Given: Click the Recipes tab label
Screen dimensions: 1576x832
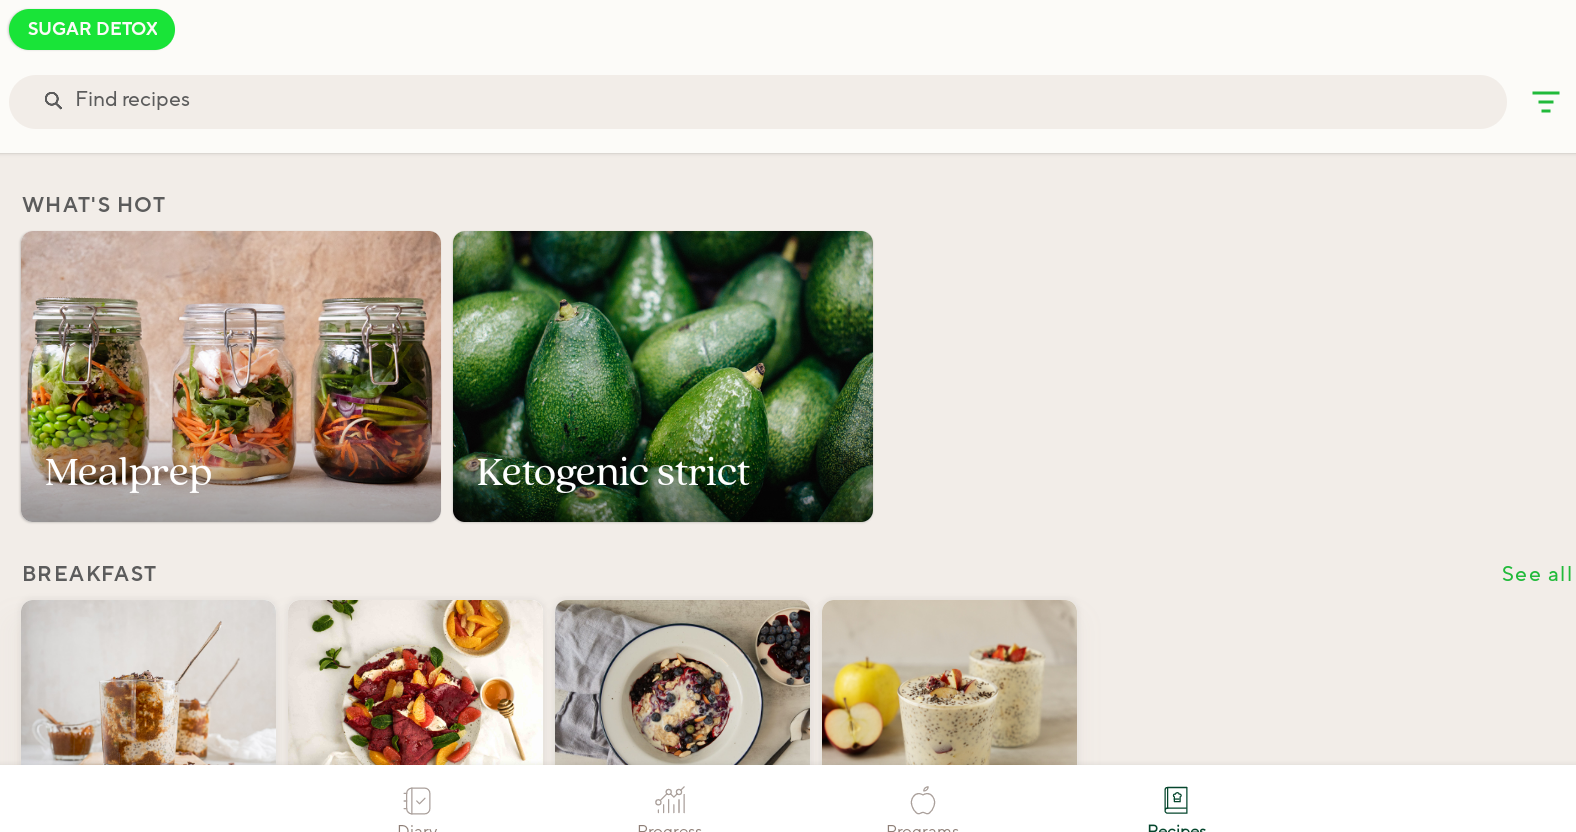Looking at the screenshot, I should click(1176, 827).
